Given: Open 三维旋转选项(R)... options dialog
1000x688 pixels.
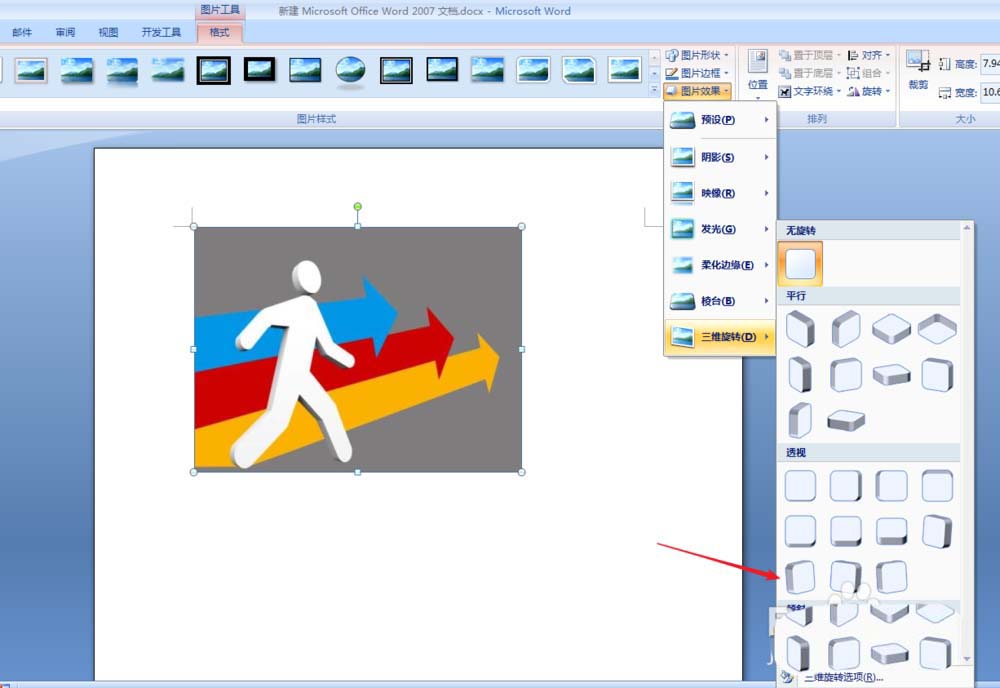Looking at the screenshot, I should point(844,678).
